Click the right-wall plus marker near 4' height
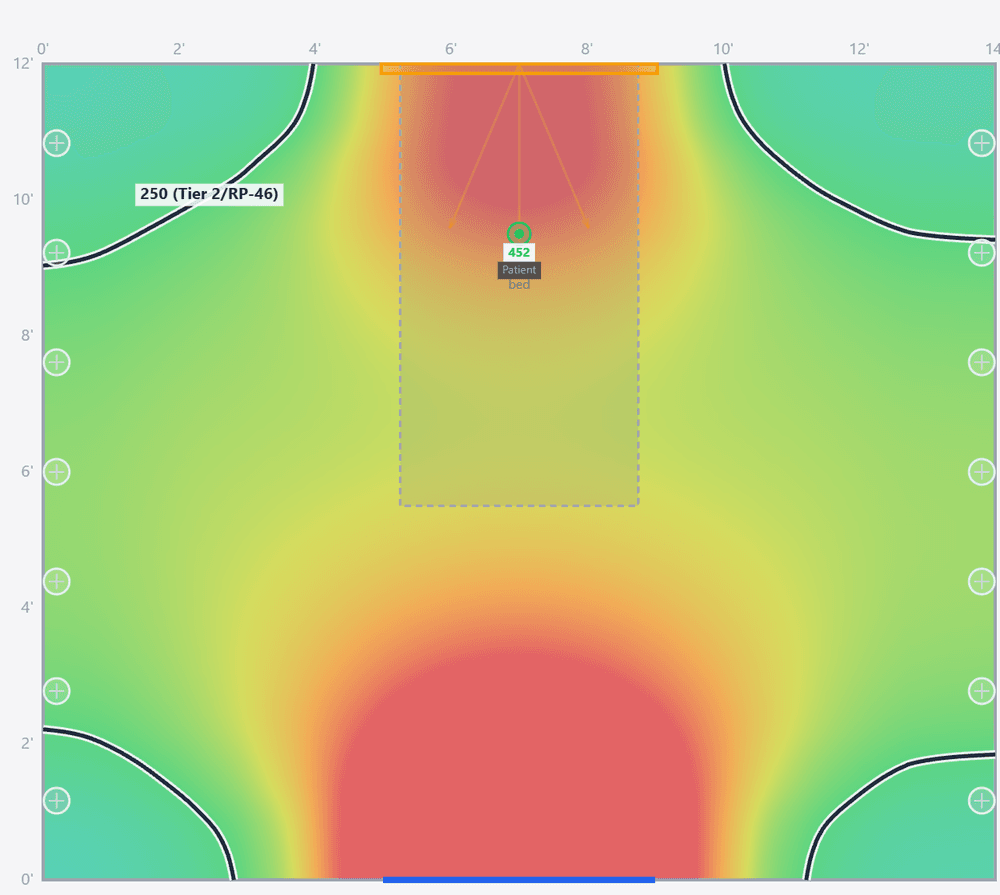1000x895 pixels. [982, 581]
